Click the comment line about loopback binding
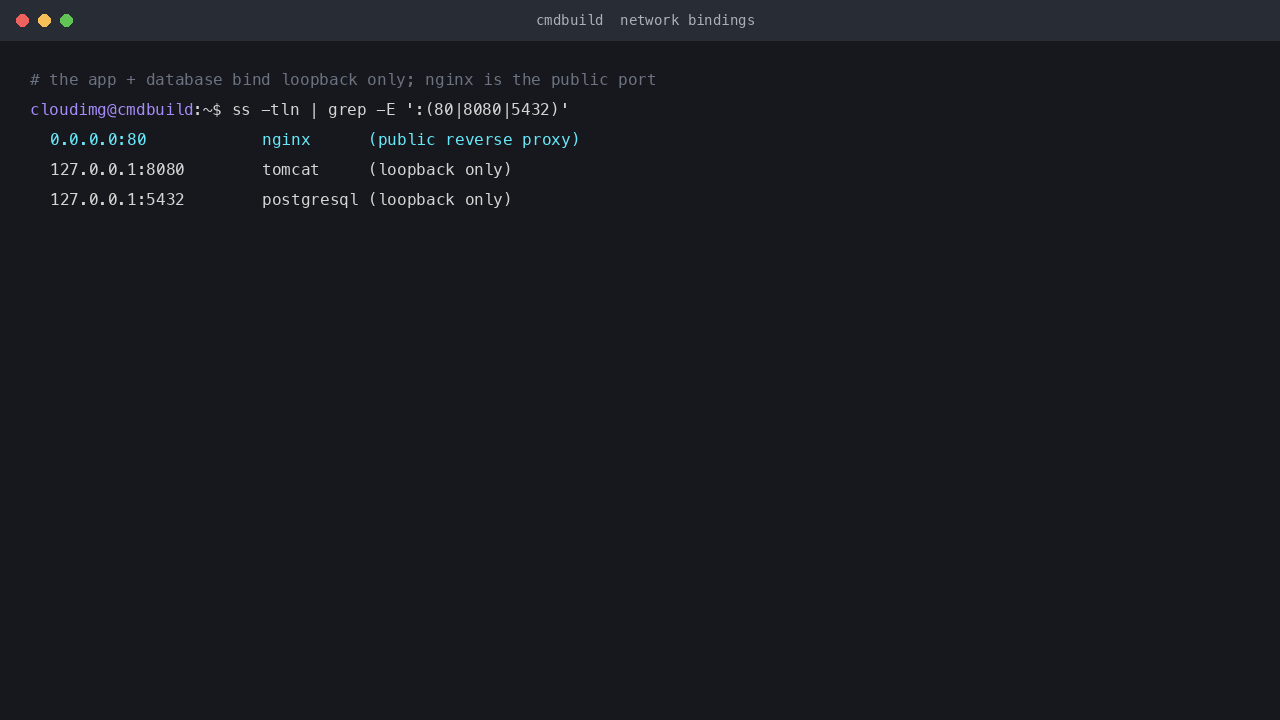Viewport: 1280px width, 720px height. (x=343, y=80)
